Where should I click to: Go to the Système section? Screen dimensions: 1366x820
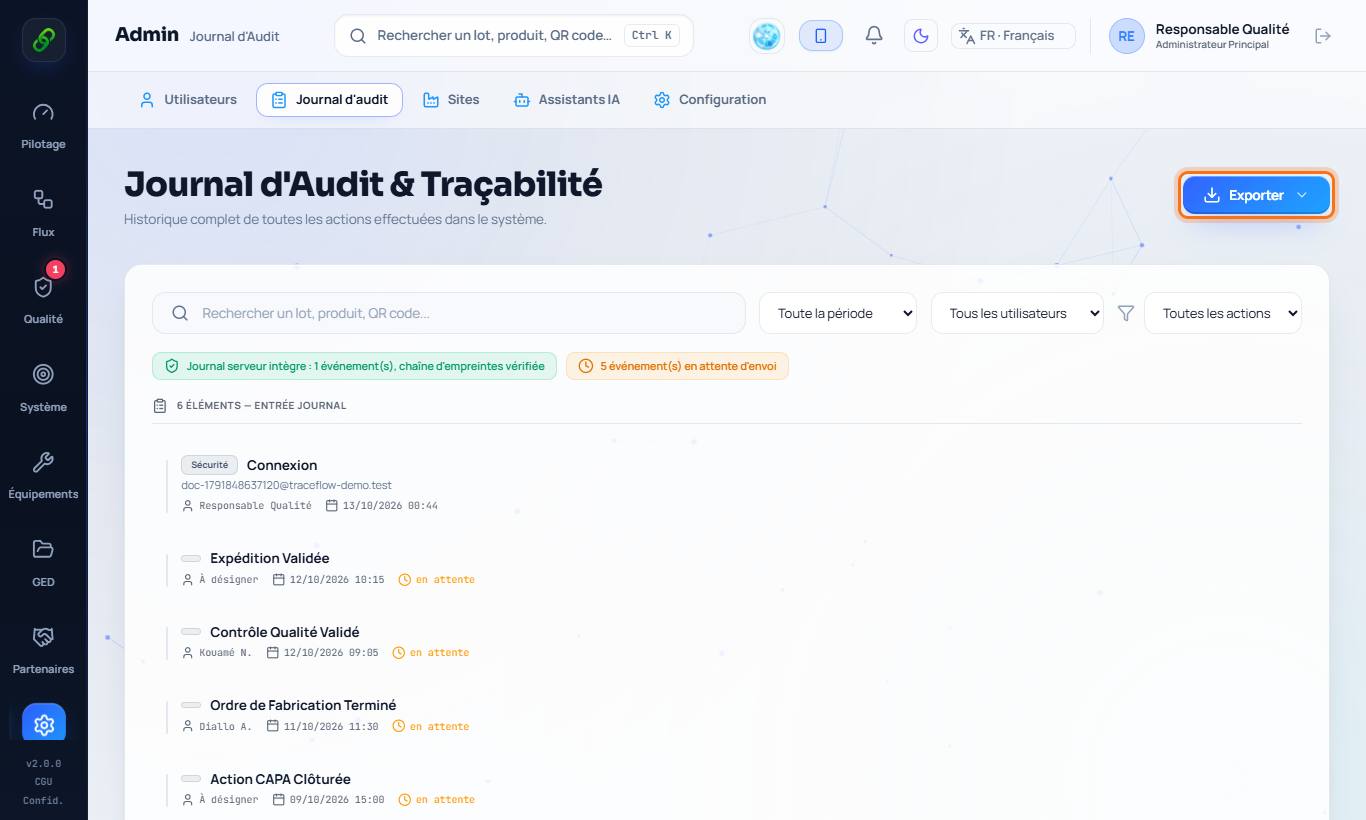tap(43, 389)
